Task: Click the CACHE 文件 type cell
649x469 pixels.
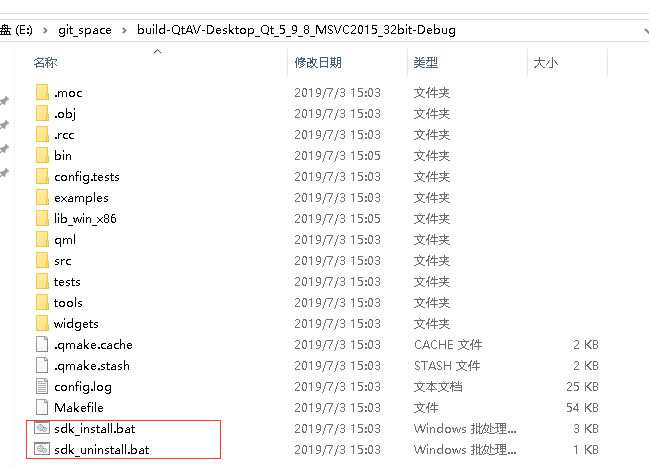Action: 448,345
